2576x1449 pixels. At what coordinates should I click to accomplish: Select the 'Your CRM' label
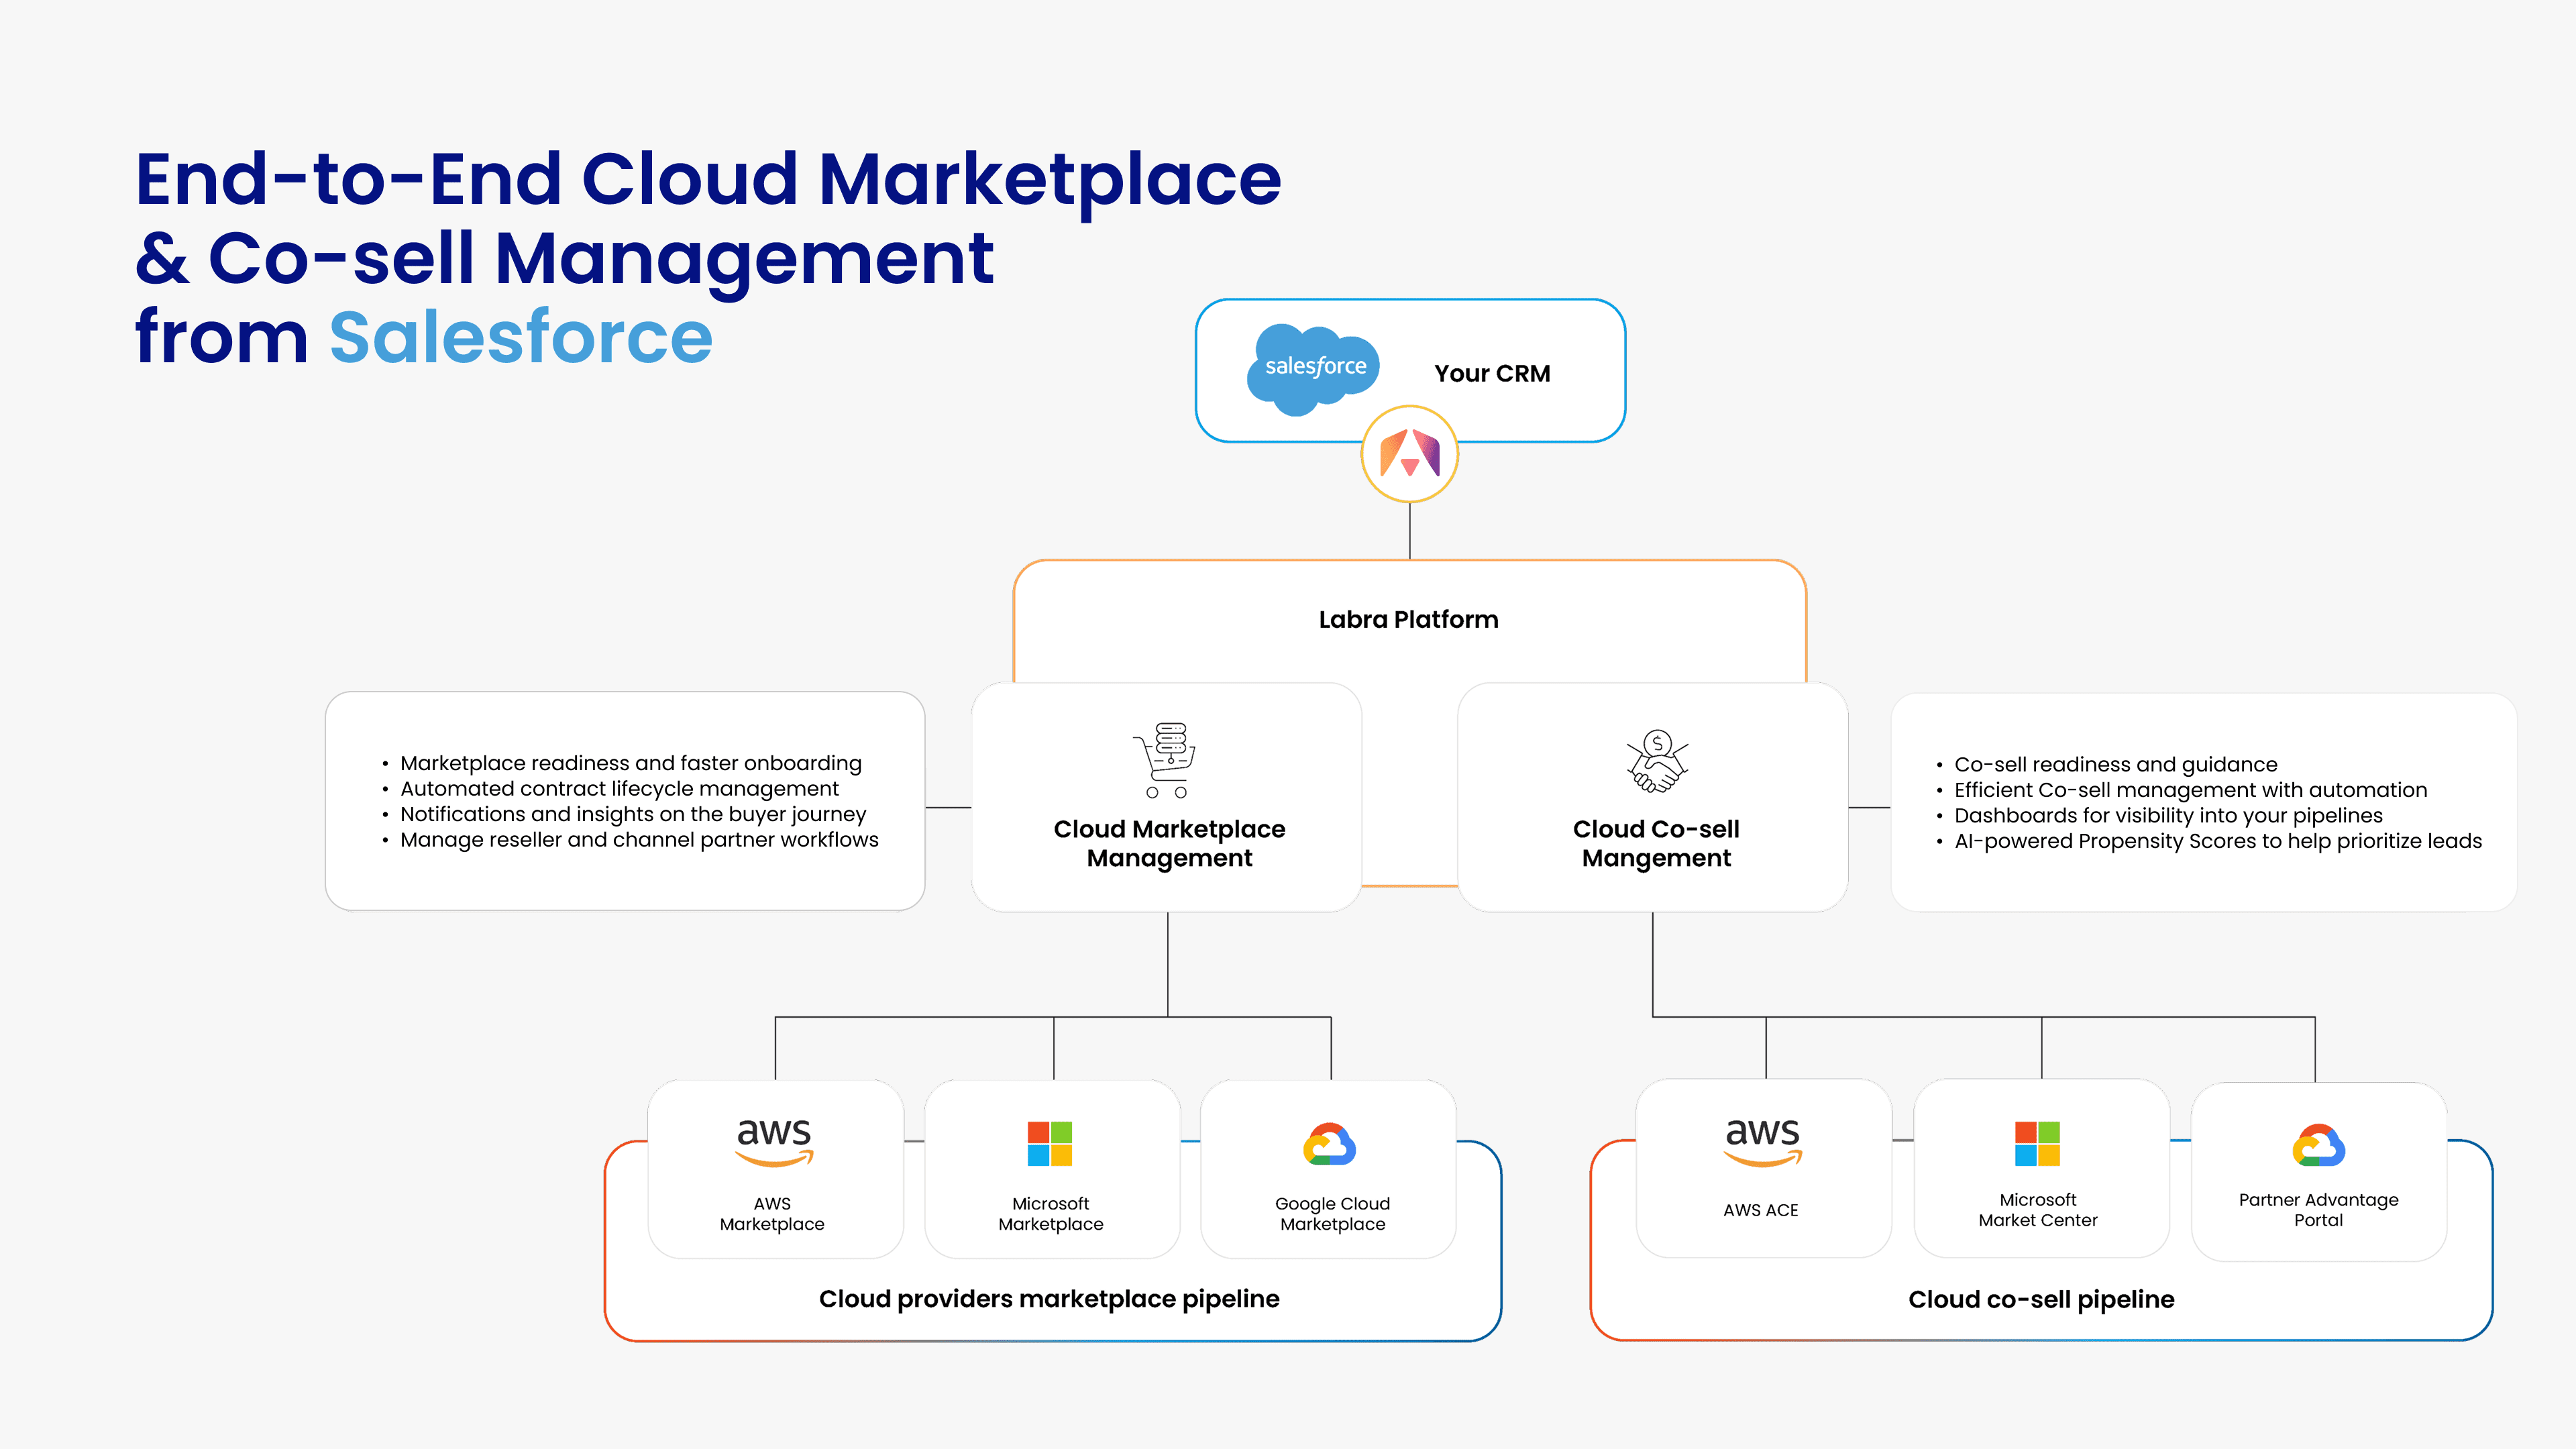pyautogui.click(x=1492, y=373)
